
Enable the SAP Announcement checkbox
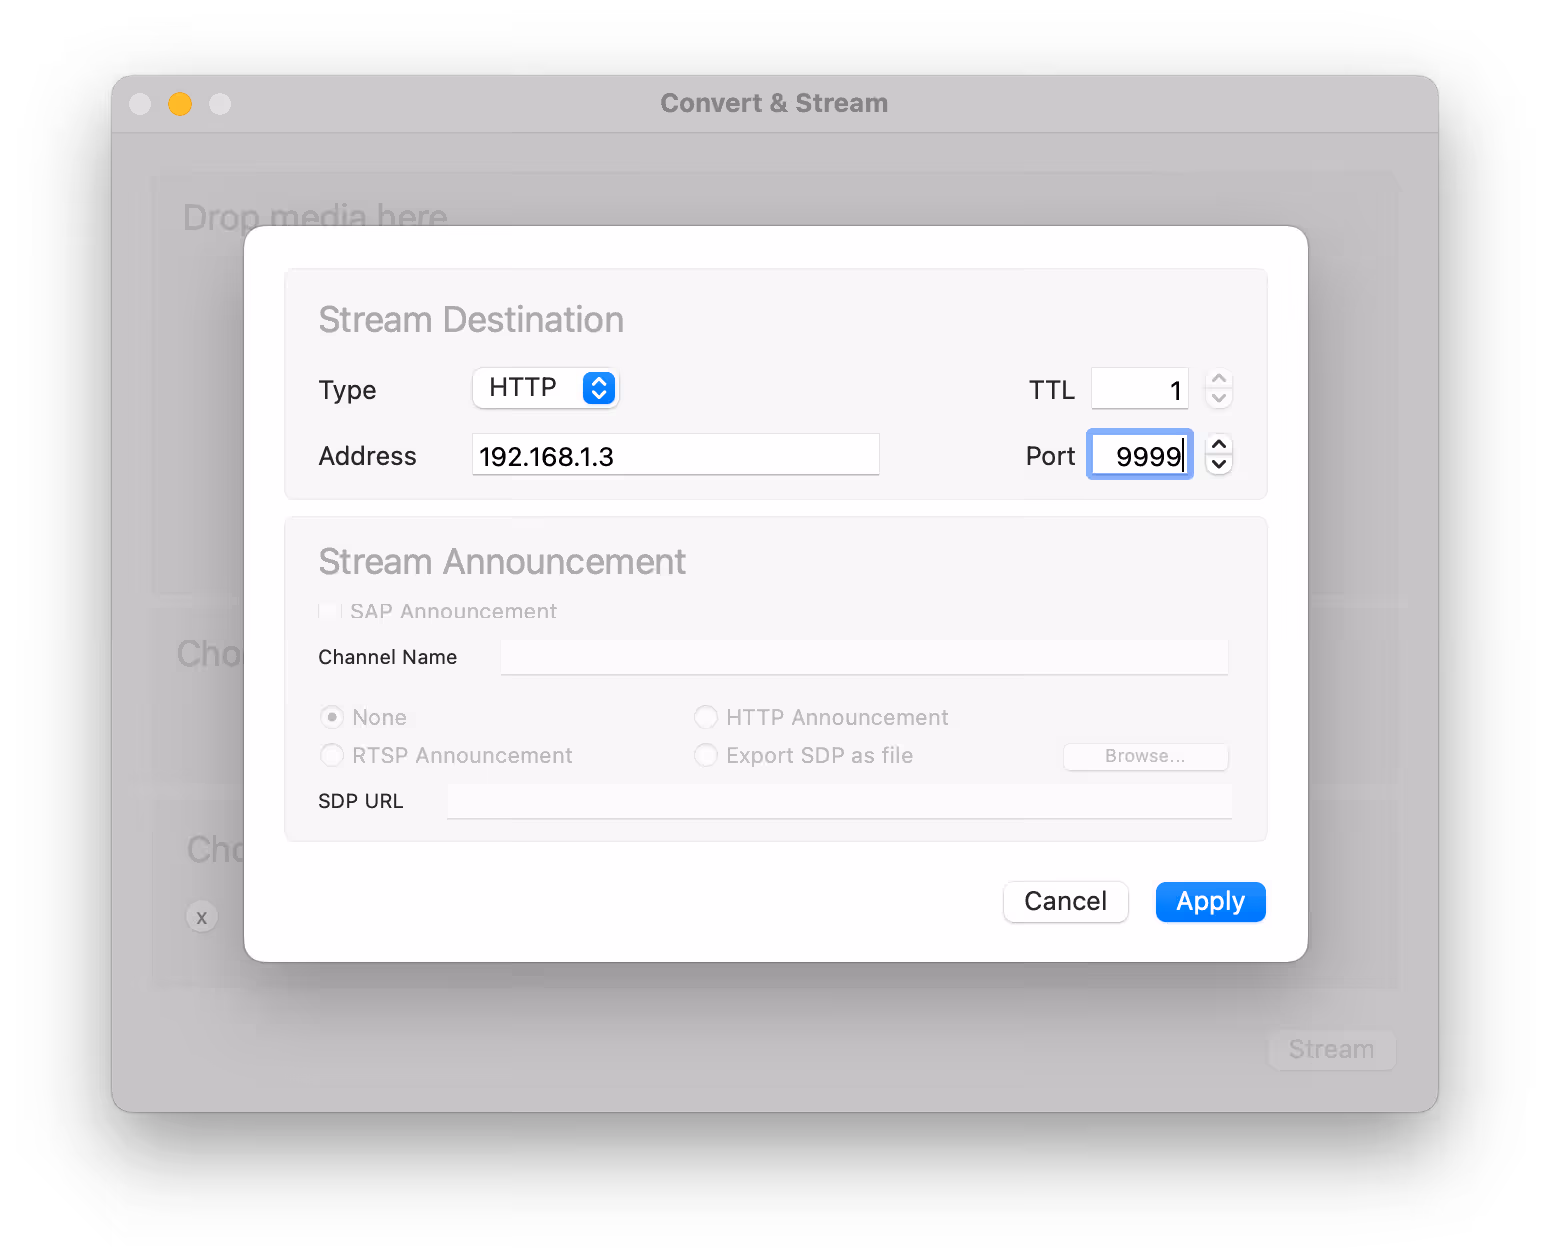pos(329,611)
